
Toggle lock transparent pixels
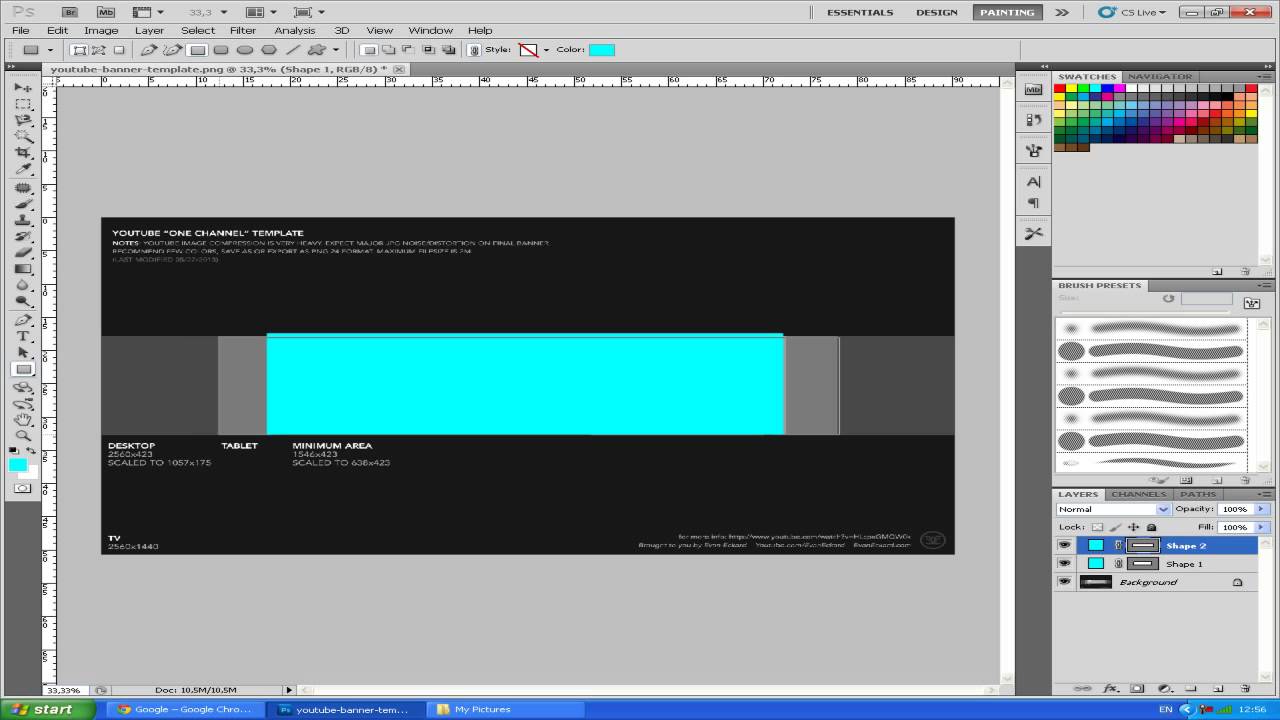[1097, 527]
